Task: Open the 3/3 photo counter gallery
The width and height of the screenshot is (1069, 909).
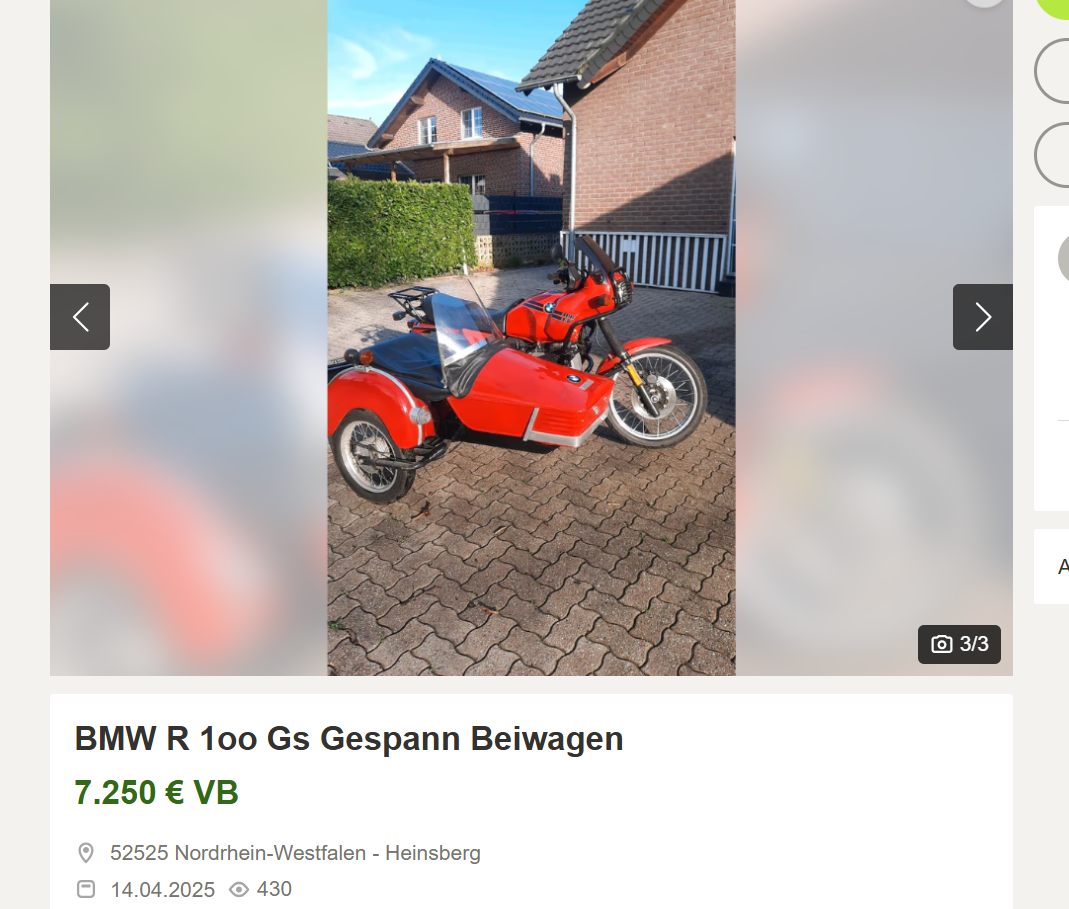Action: tap(959, 644)
